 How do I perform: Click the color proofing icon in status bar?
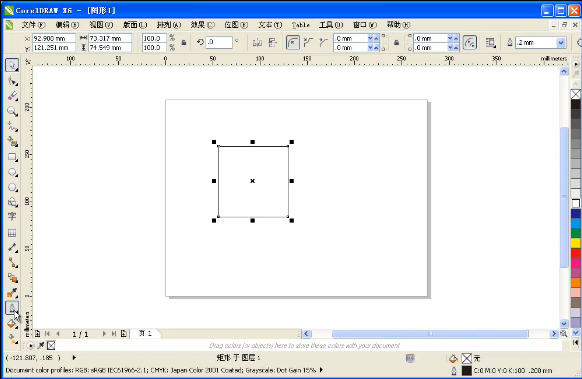click(x=410, y=358)
